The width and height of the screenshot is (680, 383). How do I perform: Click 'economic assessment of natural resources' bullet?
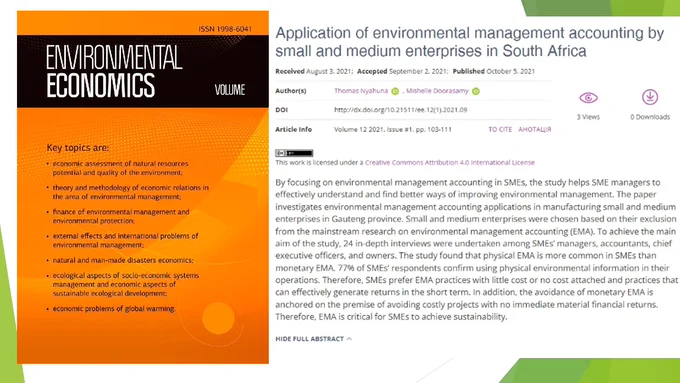pyautogui.click(x=120, y=168)
